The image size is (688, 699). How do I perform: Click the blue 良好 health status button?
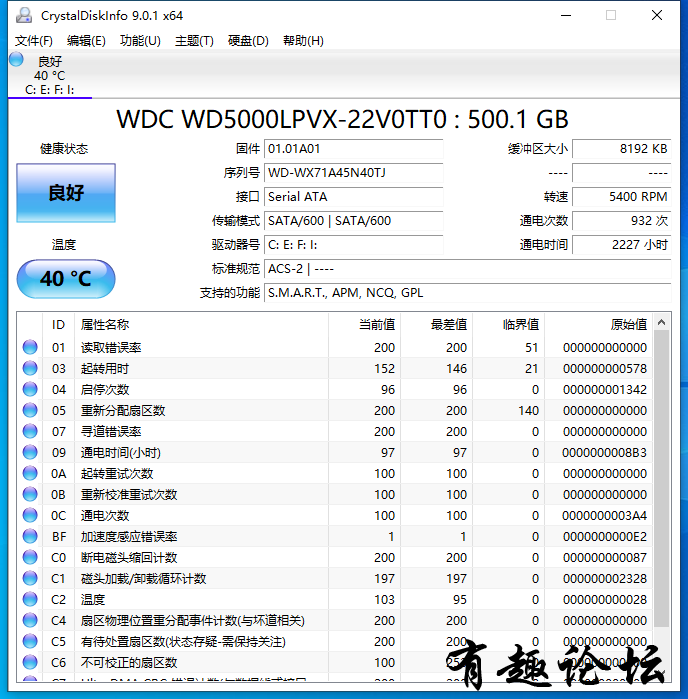click(x=66, y=193)
